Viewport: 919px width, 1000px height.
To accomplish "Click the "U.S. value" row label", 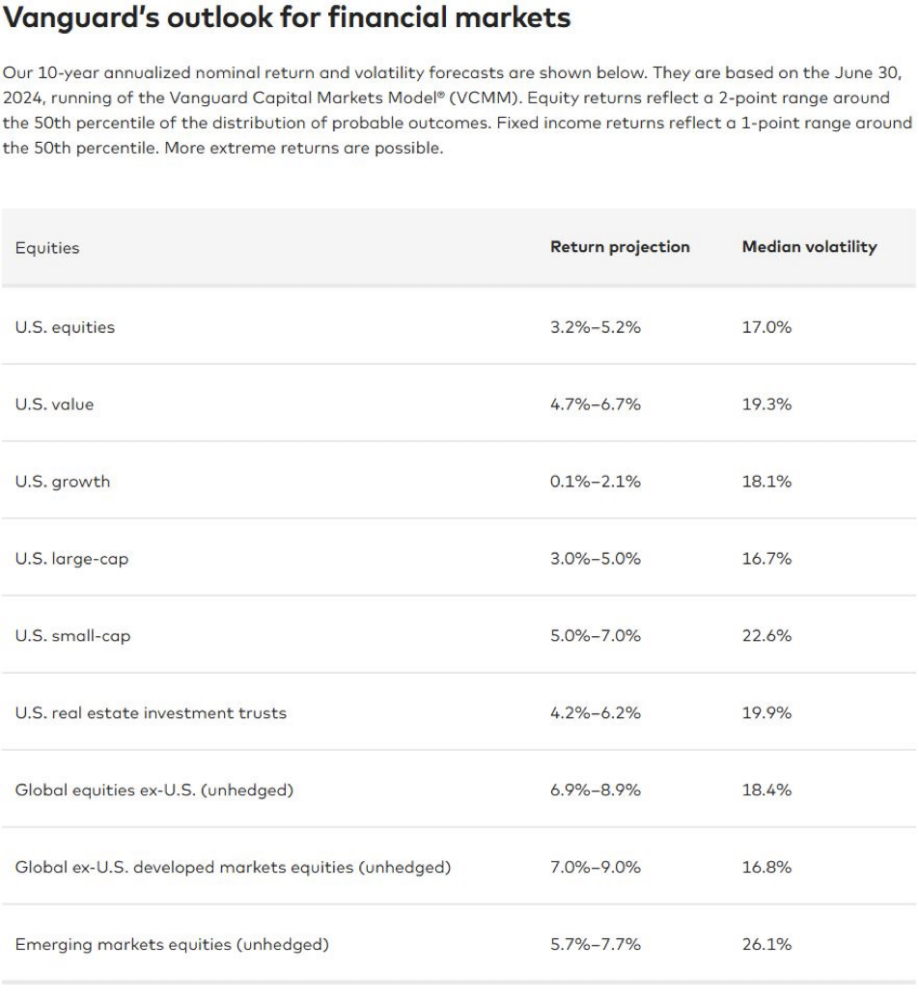I will coord(54,405).
